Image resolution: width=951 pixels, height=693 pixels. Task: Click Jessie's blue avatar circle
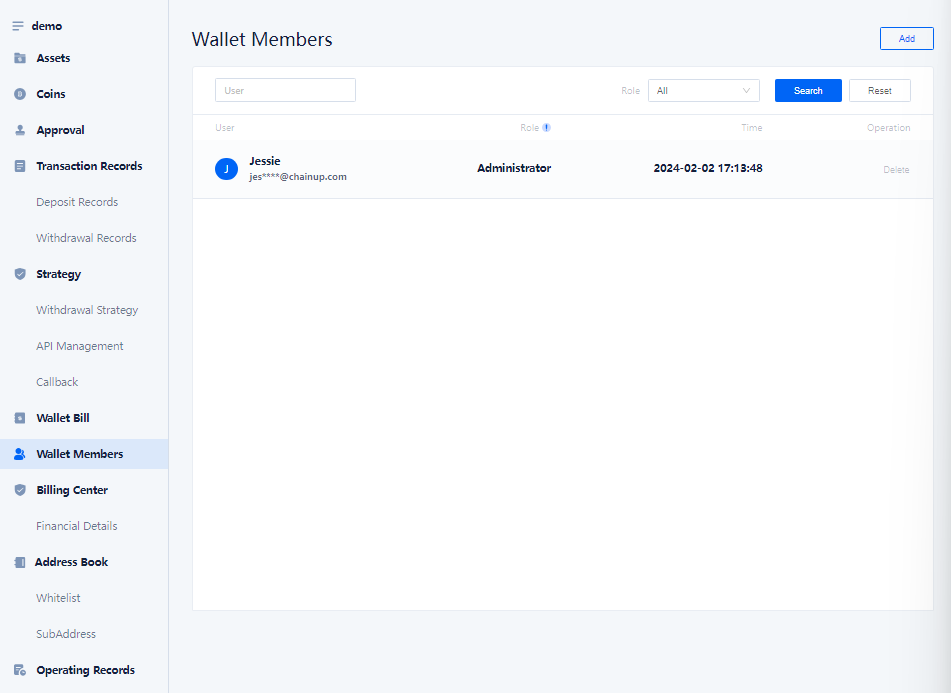pos(226,169)
